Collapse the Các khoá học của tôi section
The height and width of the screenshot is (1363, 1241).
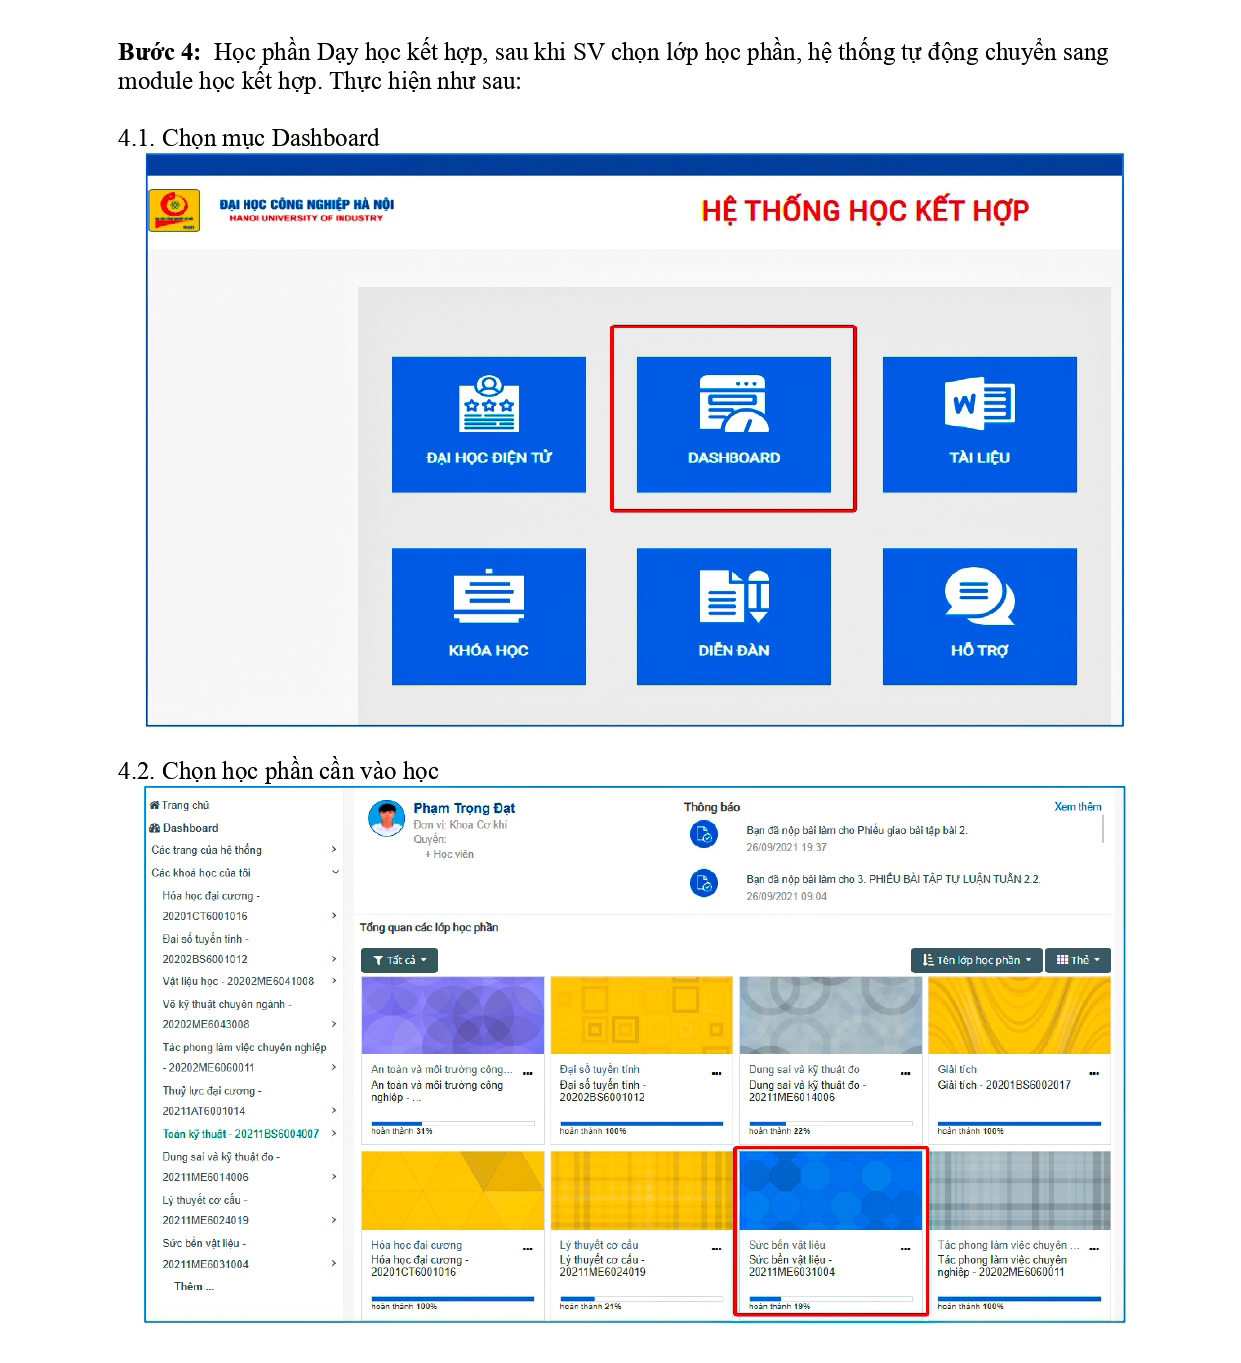(335, 872)
